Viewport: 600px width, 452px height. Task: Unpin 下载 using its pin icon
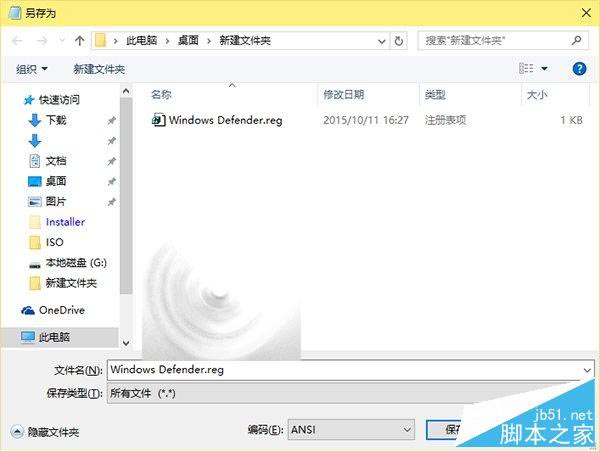pos(111,121)
